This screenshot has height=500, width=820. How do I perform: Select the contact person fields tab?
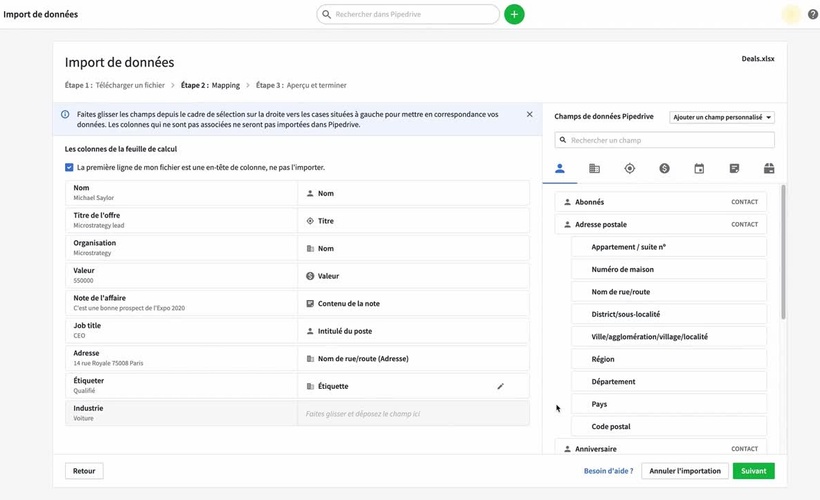pos(560,168)
